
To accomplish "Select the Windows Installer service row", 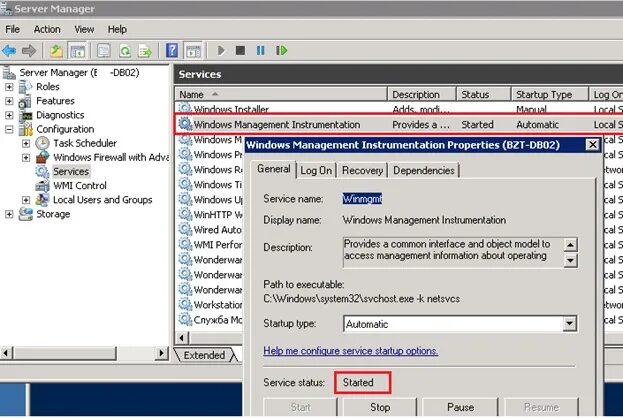I will pyautogui.click(x=399, y=109).
